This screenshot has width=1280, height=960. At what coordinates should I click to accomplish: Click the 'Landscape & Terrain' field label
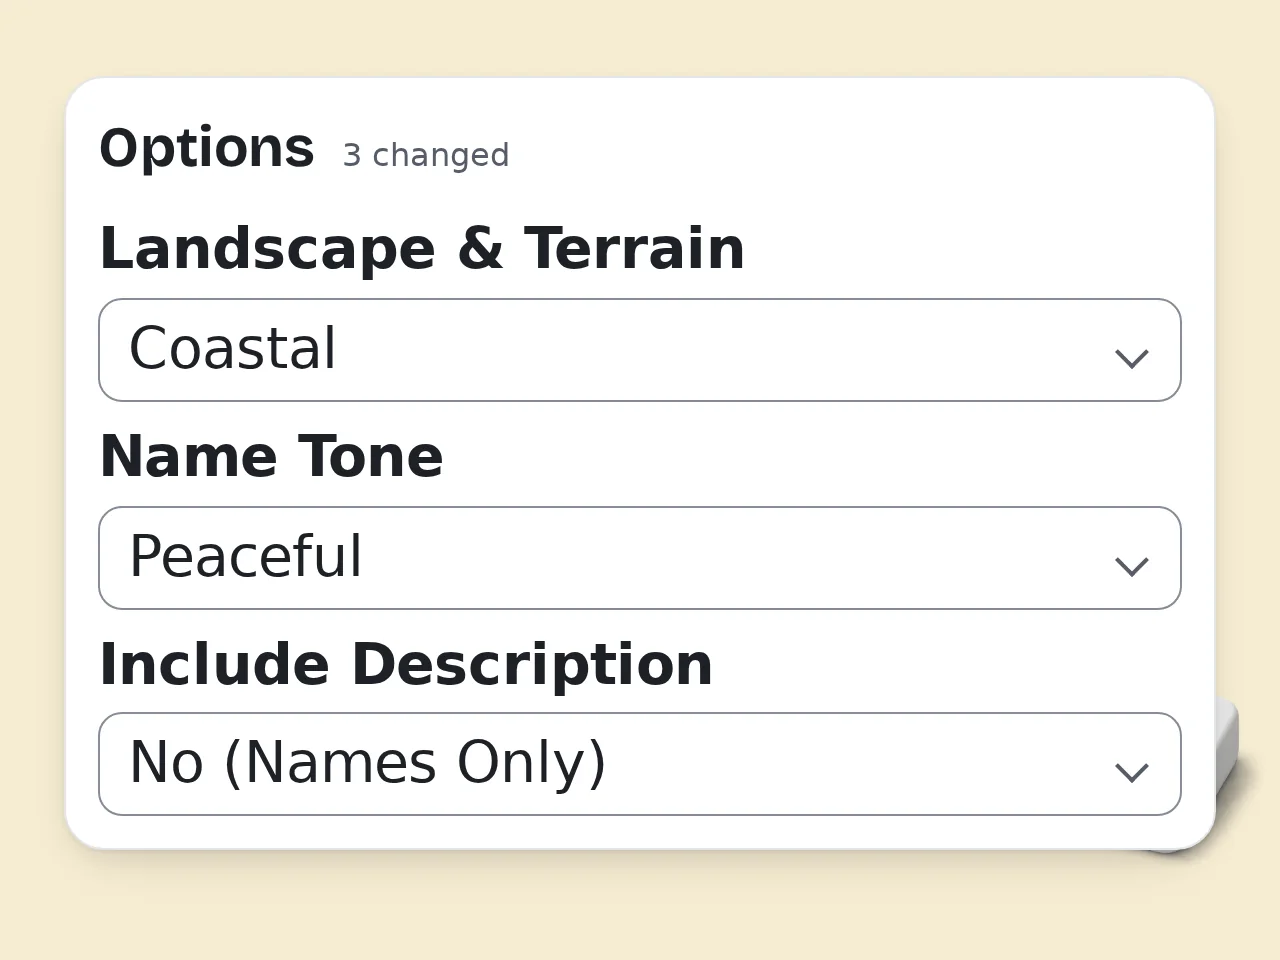422,249
